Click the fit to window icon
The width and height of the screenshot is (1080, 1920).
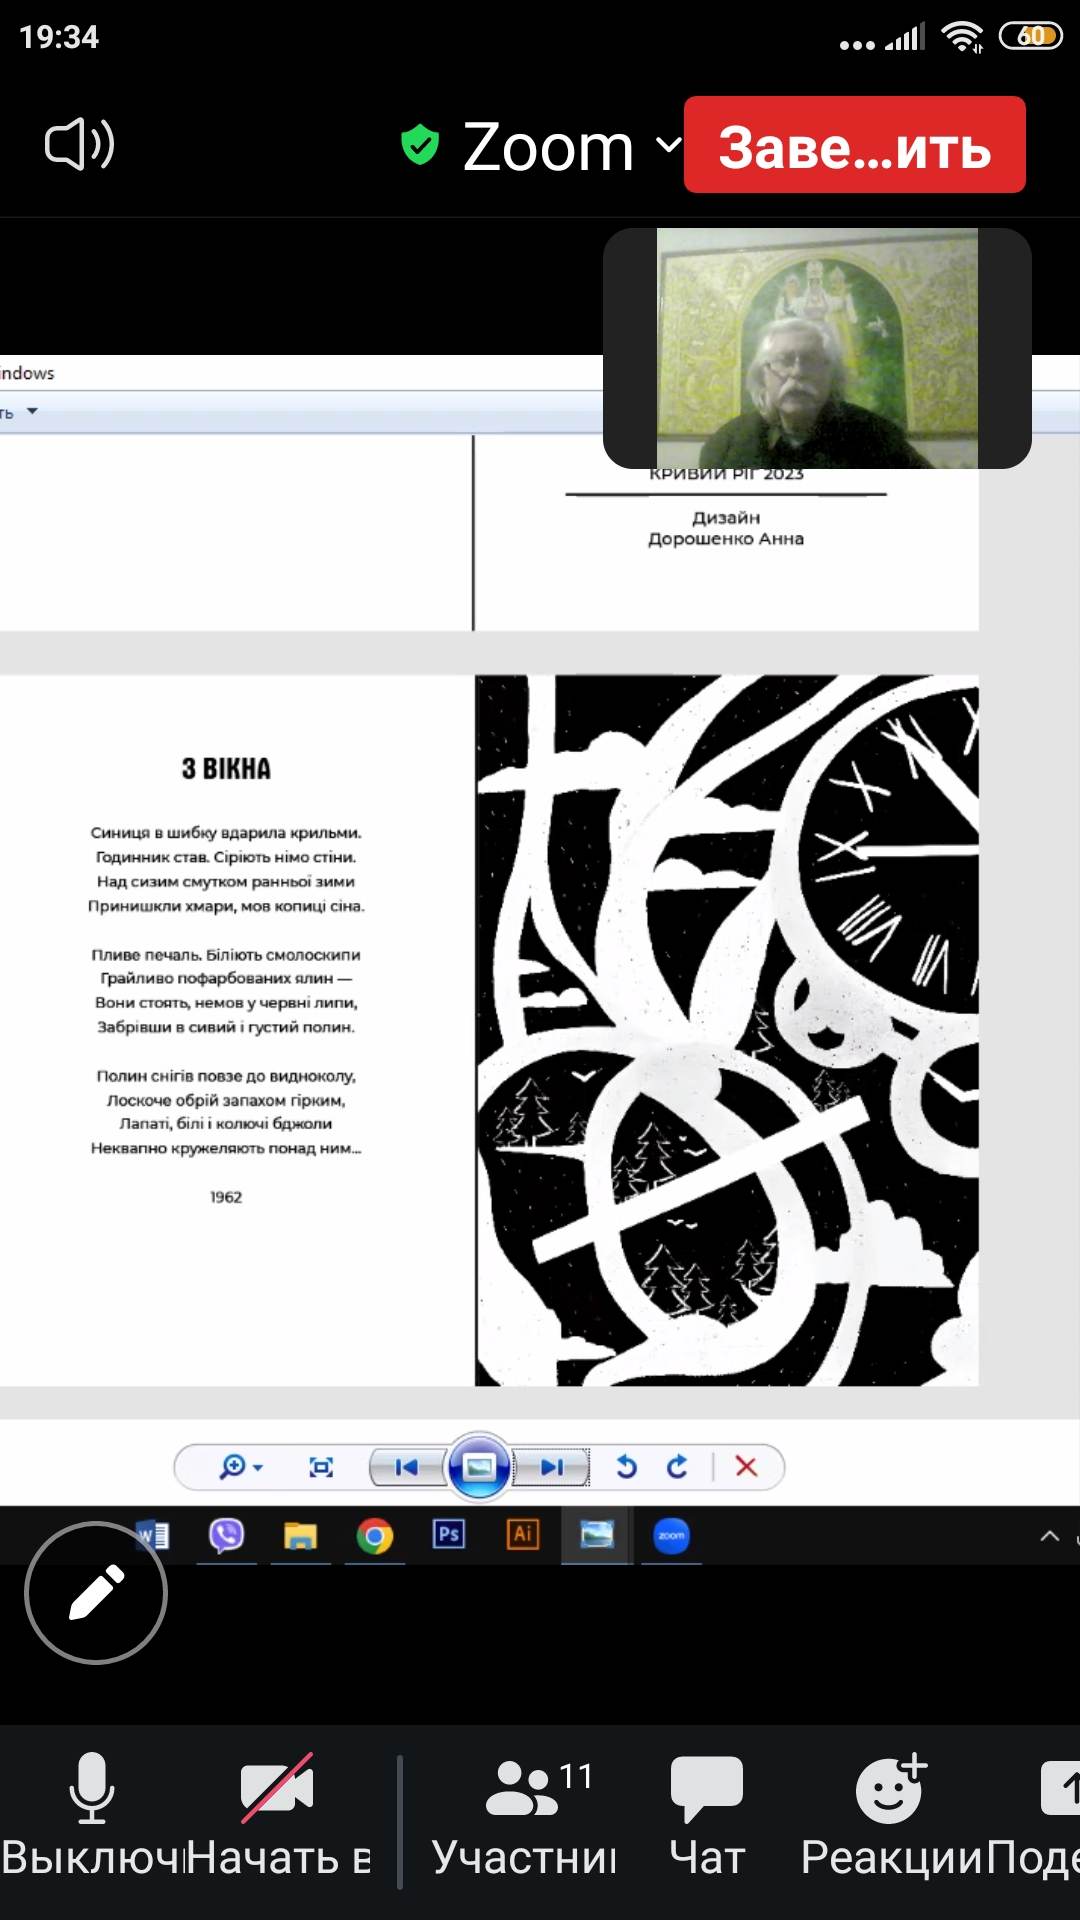click(x=321, y=1467)
